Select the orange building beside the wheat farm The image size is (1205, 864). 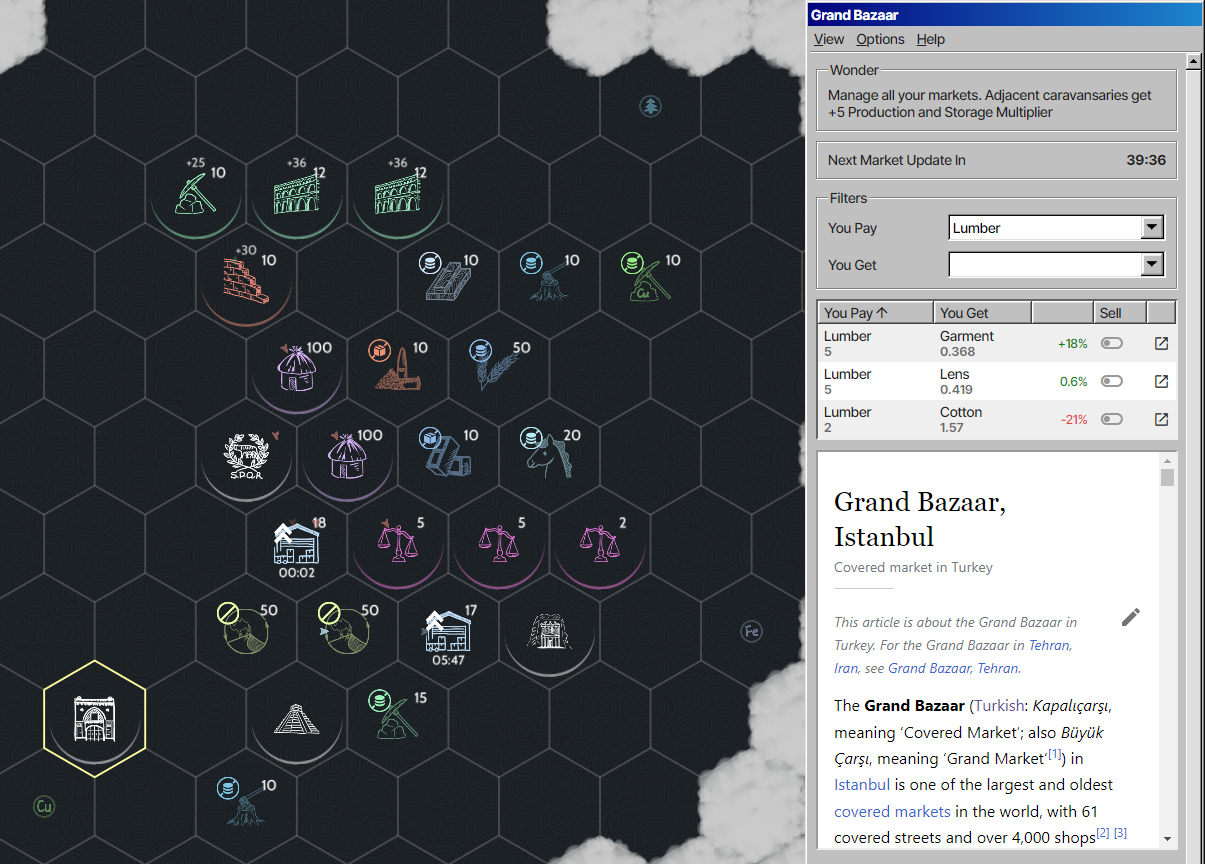[x=398, y=365]
